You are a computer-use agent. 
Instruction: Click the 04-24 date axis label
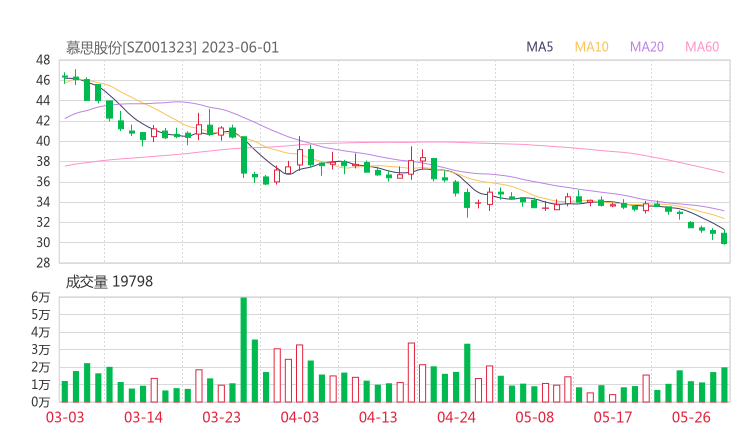tap(456, 417)
